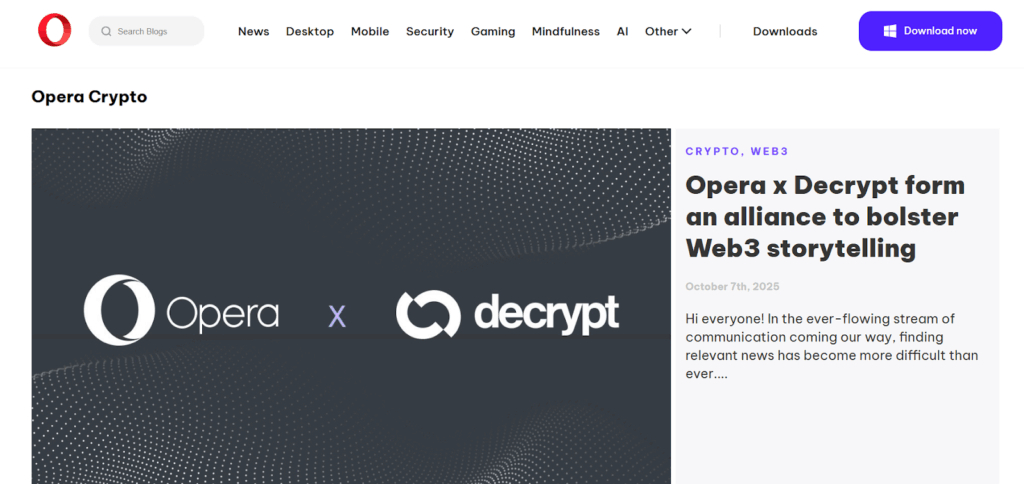
Task: Click the magnifying glass search icon
Action: pyautogui.click(x=106, y=31)
